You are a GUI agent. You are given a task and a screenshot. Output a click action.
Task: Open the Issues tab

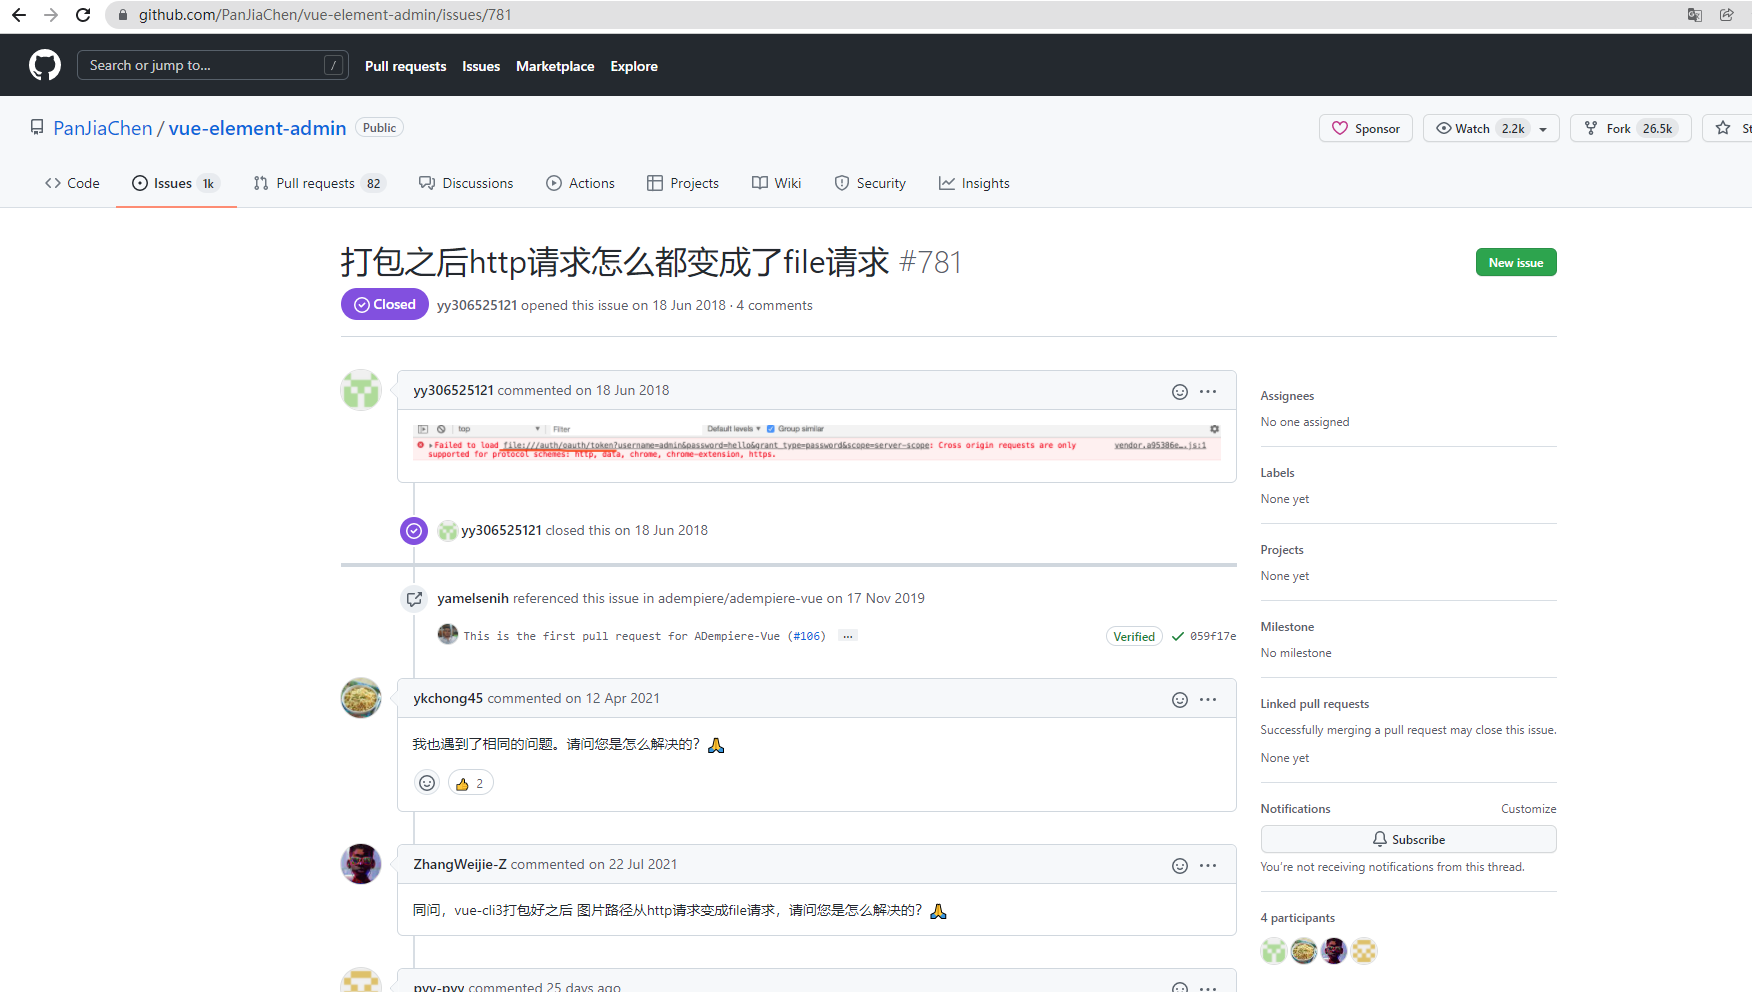point(176,183)
